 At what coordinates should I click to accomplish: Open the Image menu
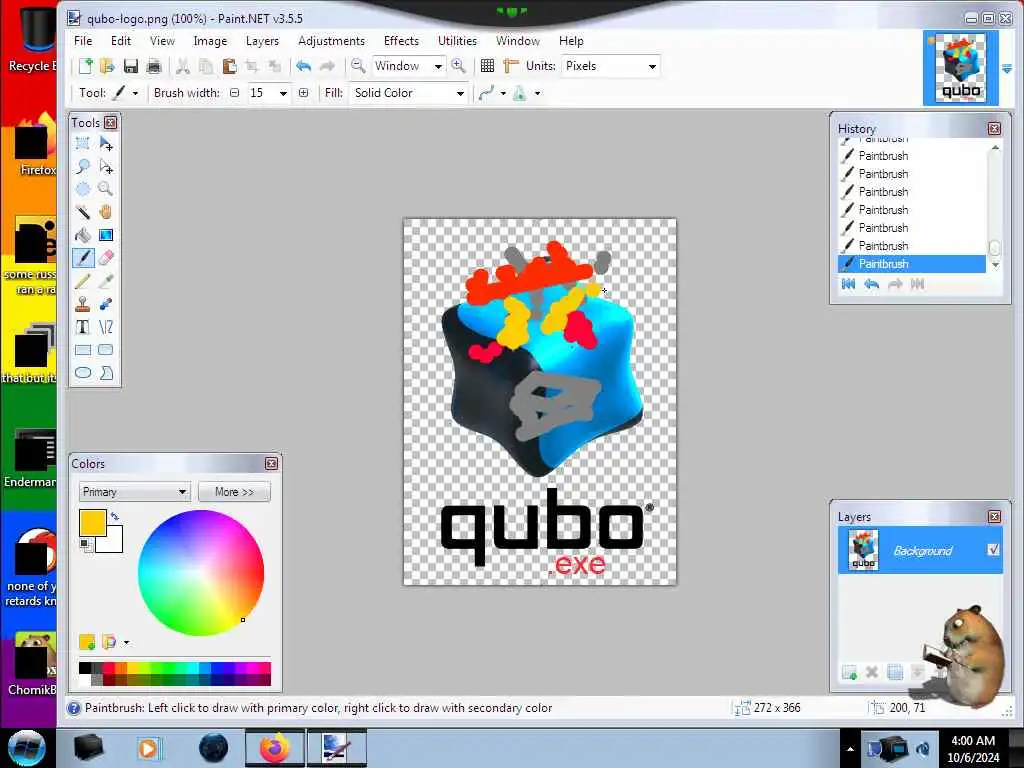(210, 40)
